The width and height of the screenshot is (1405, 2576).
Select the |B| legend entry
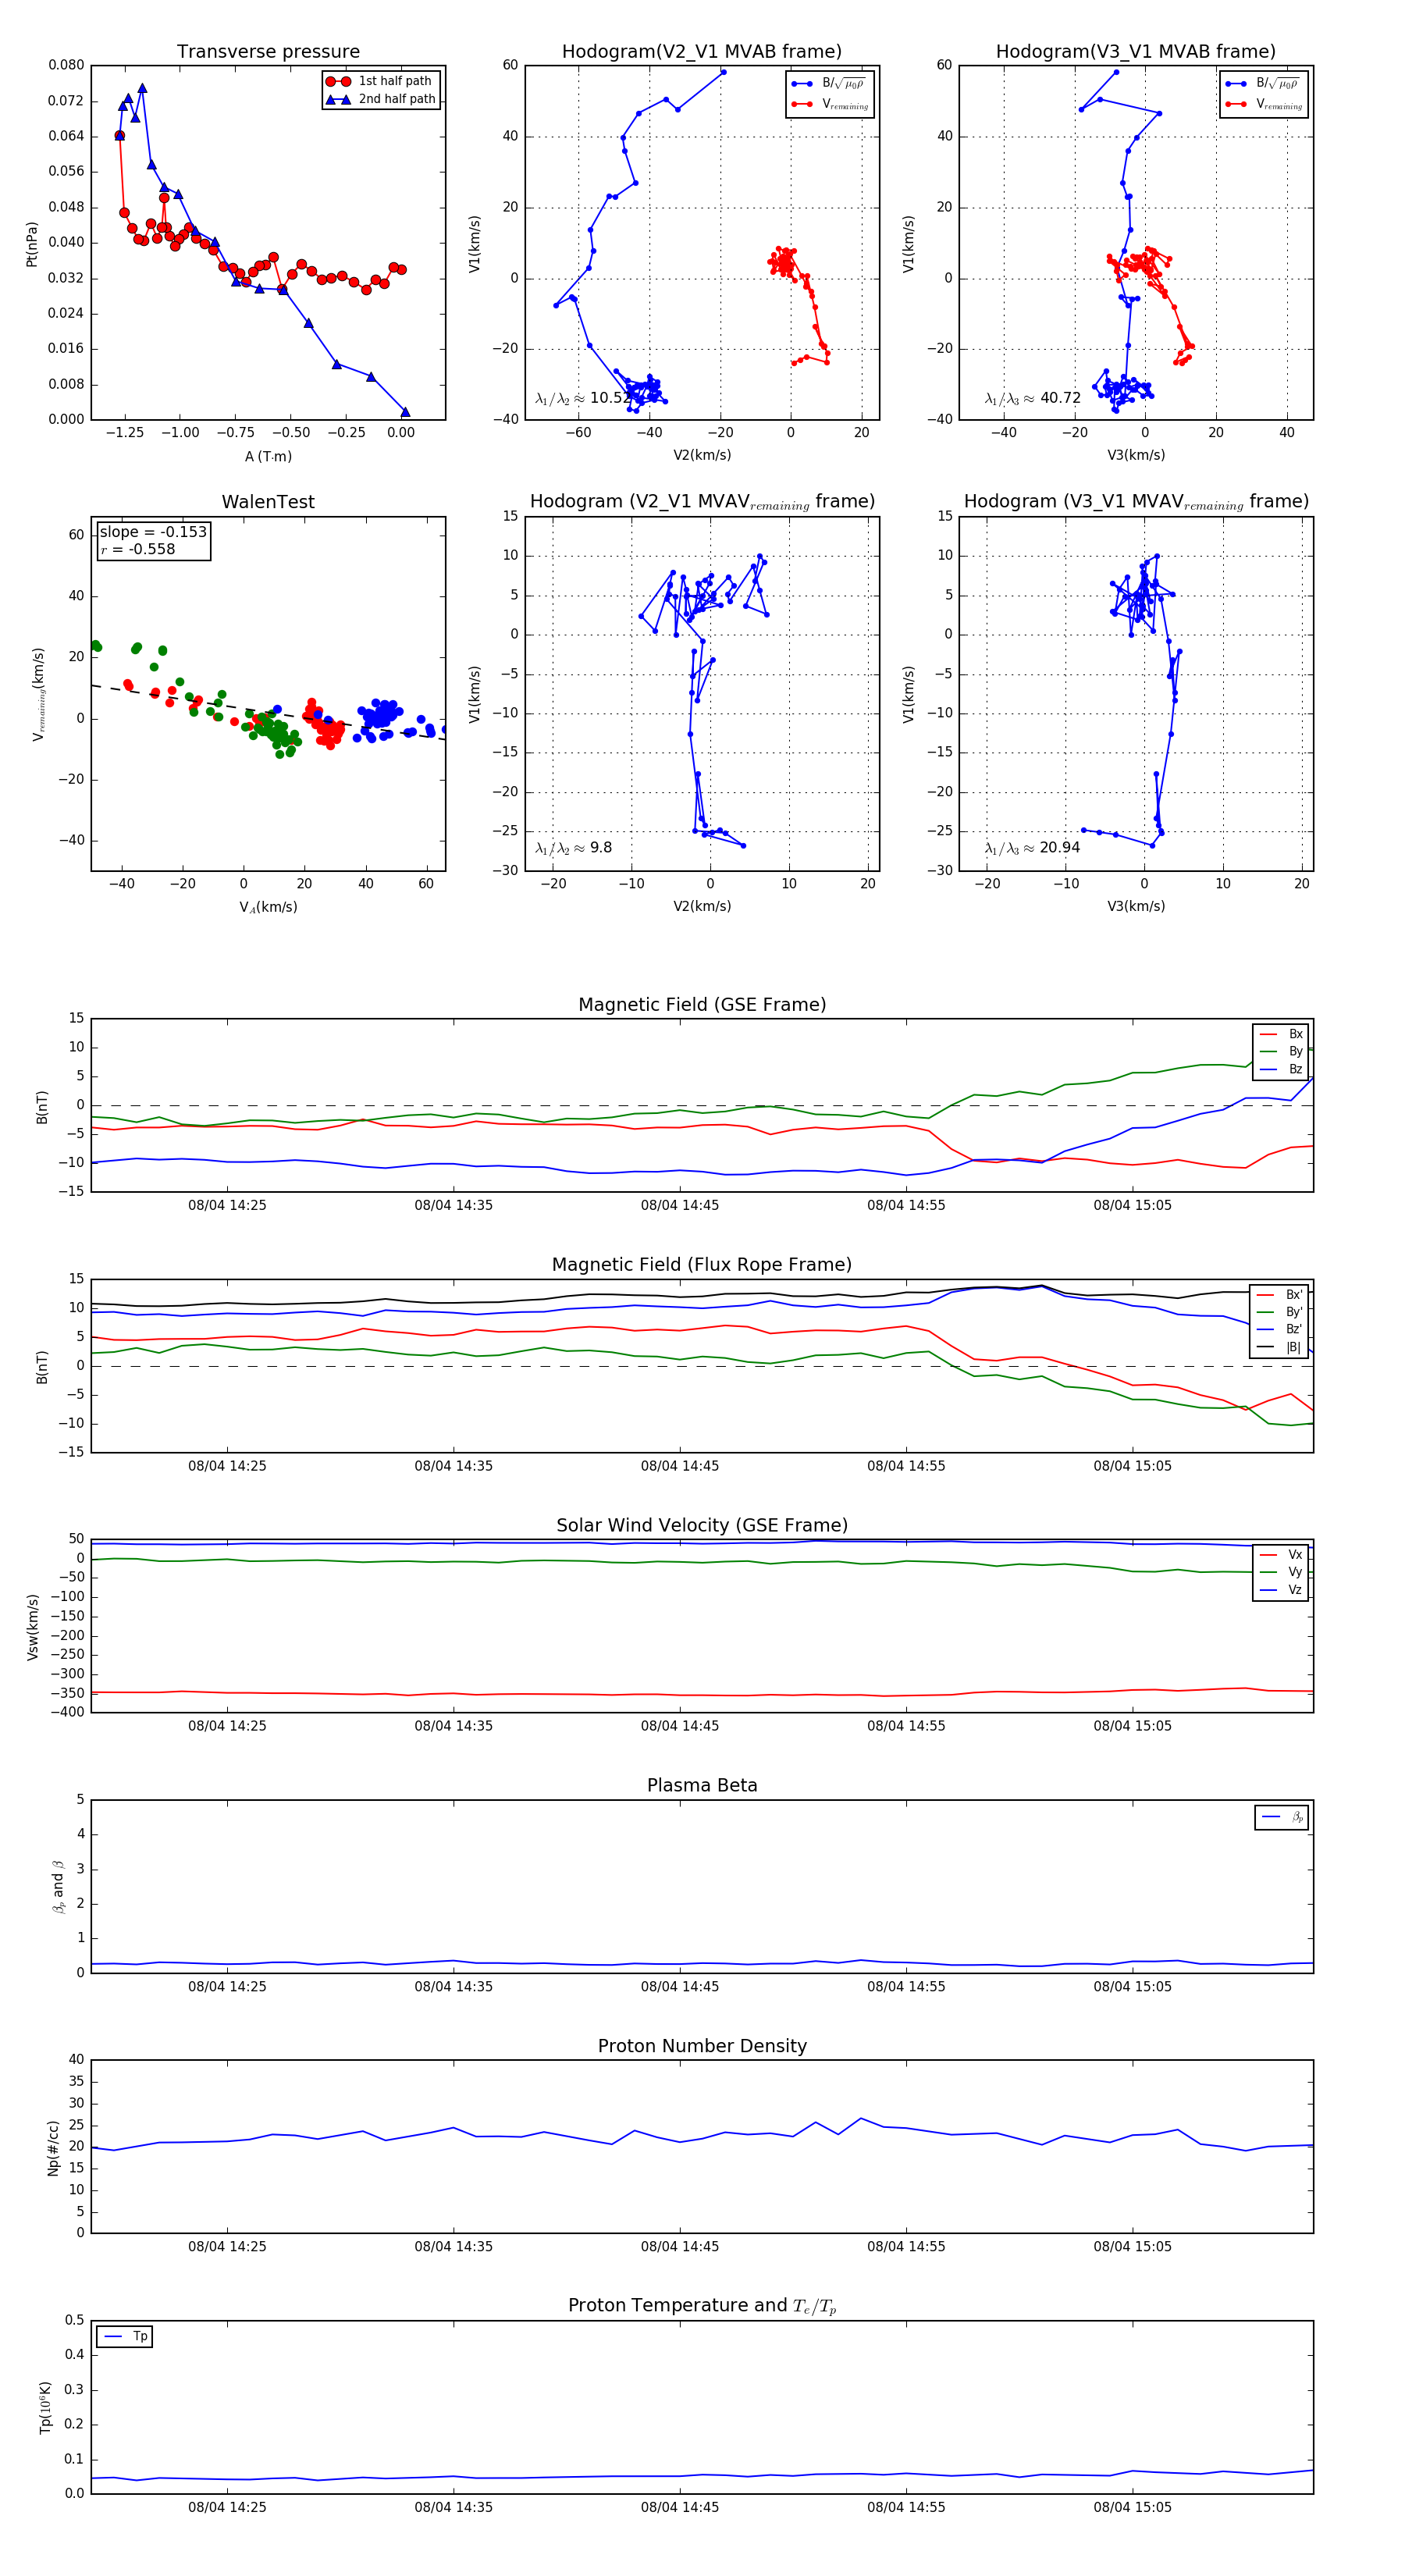1279,1347
